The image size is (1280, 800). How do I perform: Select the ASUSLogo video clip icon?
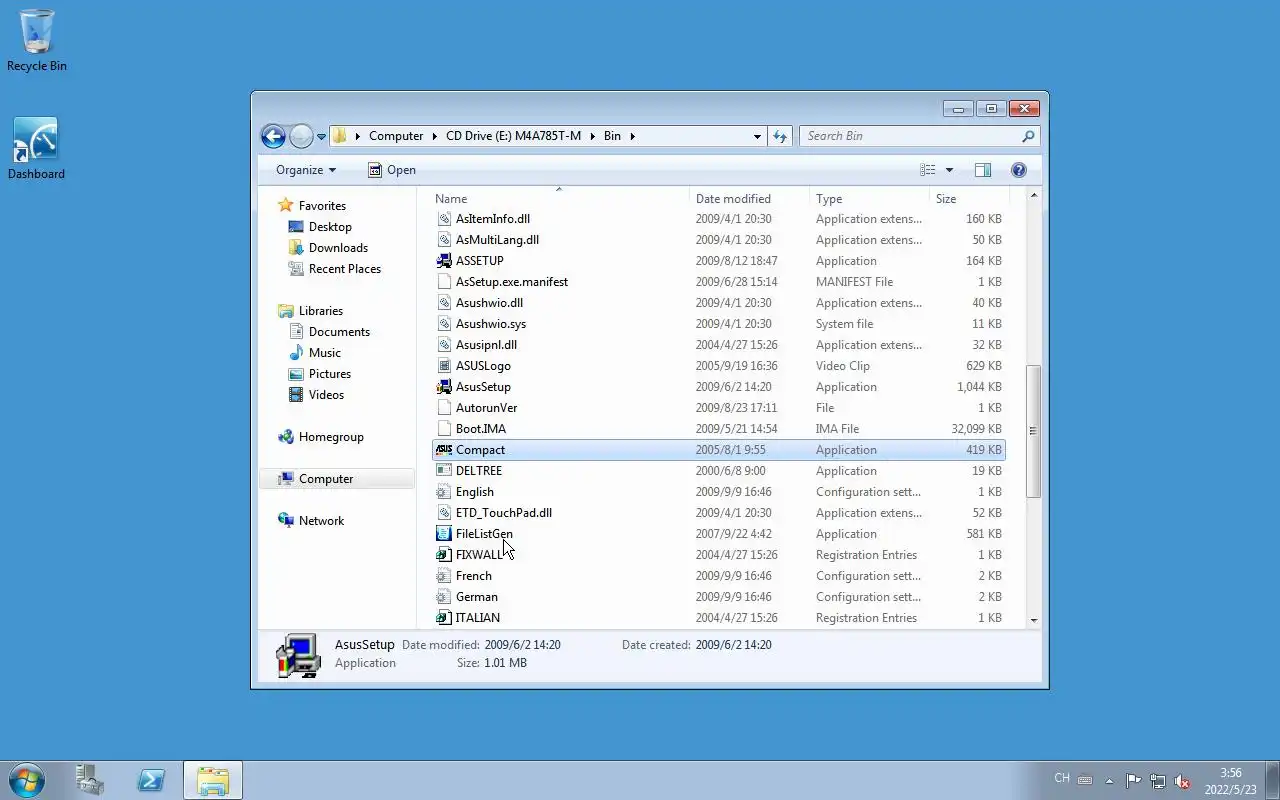pos(444,366)
